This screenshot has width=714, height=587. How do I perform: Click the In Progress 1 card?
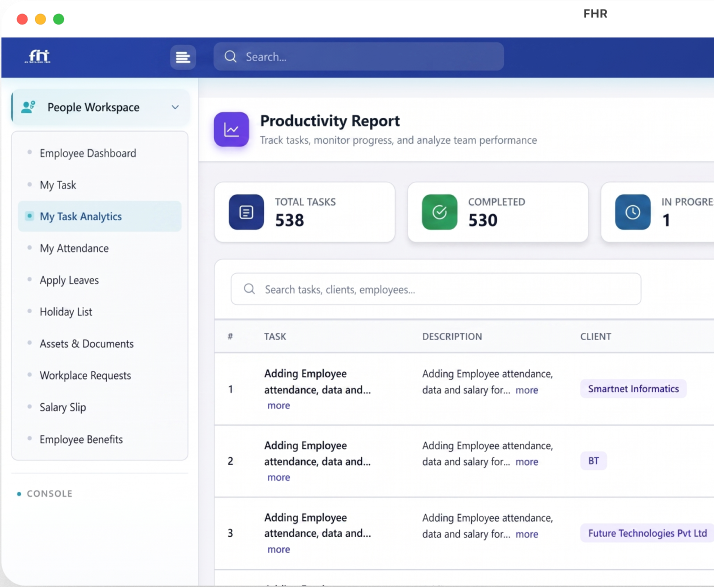(x=658, y=212)
